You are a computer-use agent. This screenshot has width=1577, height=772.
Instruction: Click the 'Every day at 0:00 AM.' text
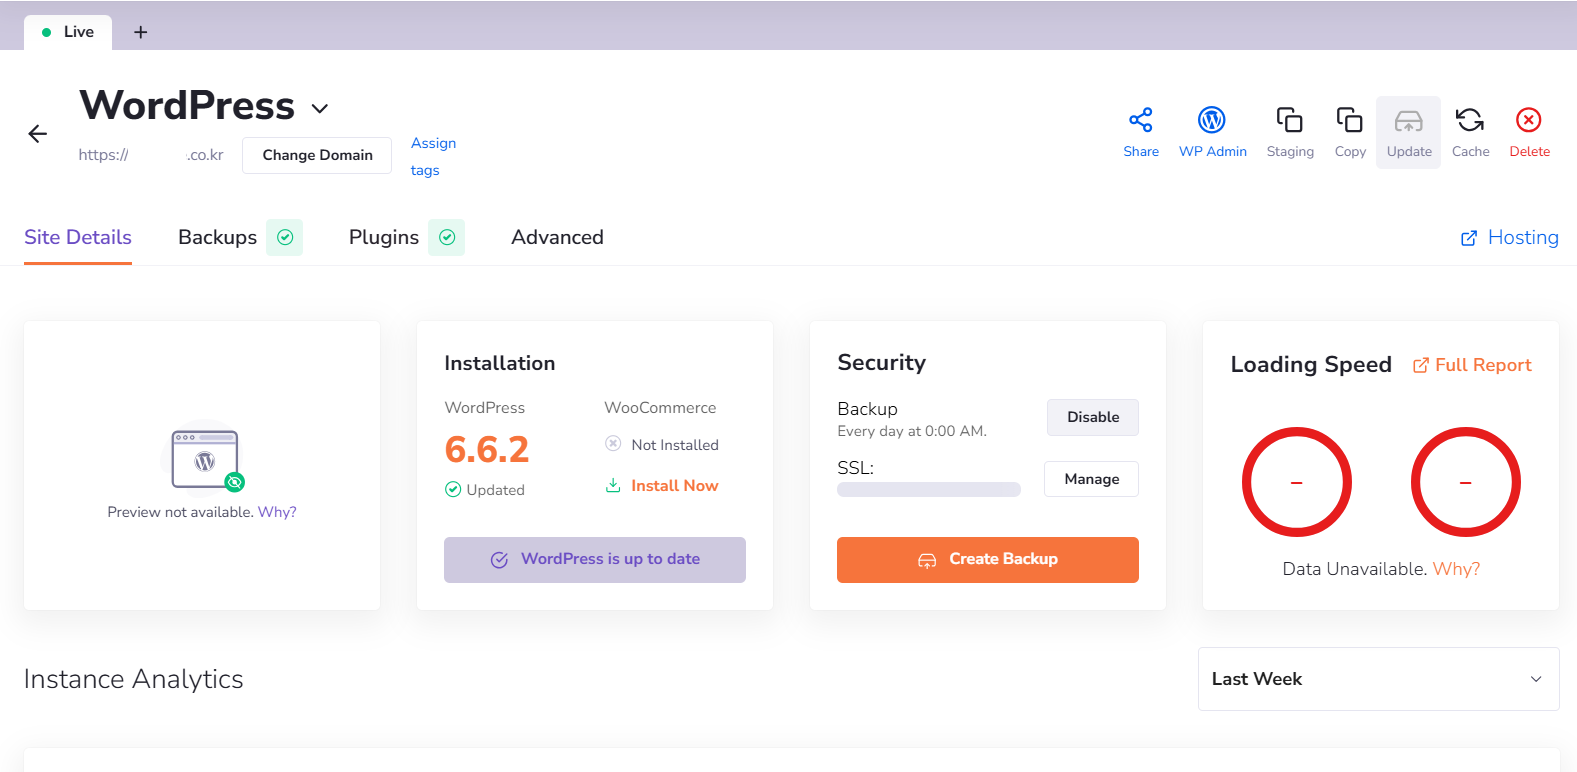(x=912, y=431)
